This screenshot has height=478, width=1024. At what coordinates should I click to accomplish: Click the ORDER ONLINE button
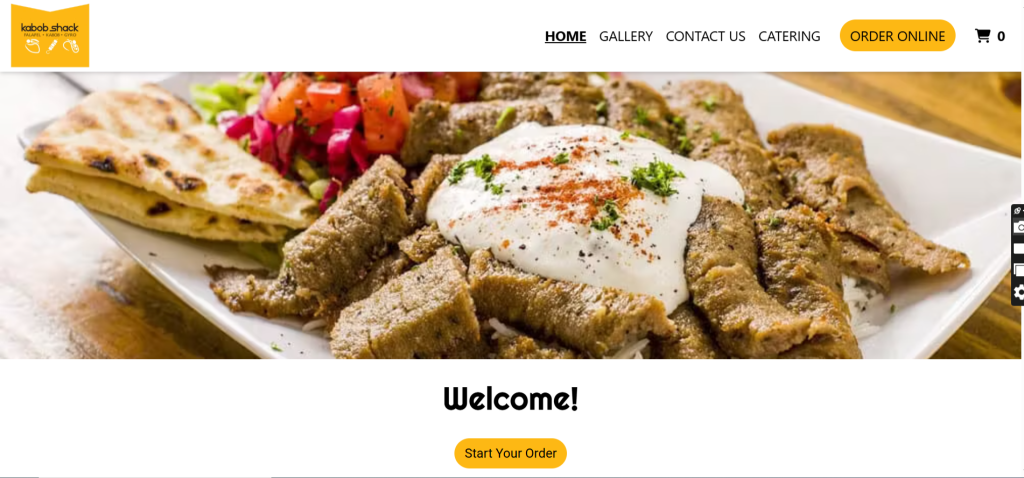coord(897,35)
